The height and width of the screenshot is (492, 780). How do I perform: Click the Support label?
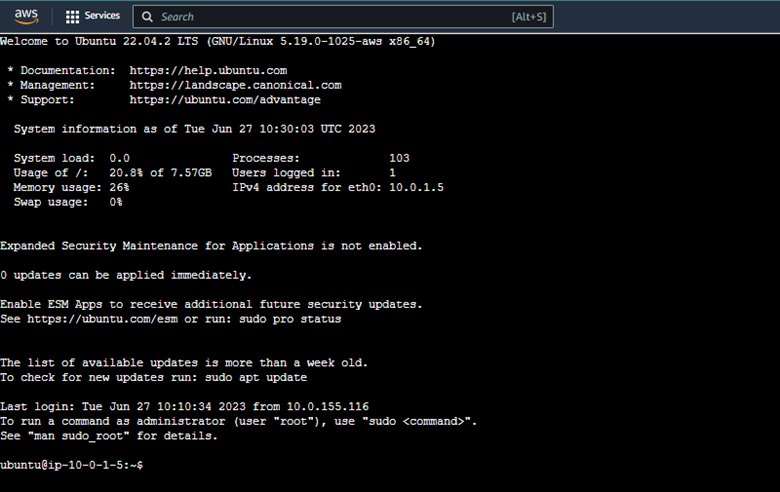pyautogui.click(x=47, y=99)
